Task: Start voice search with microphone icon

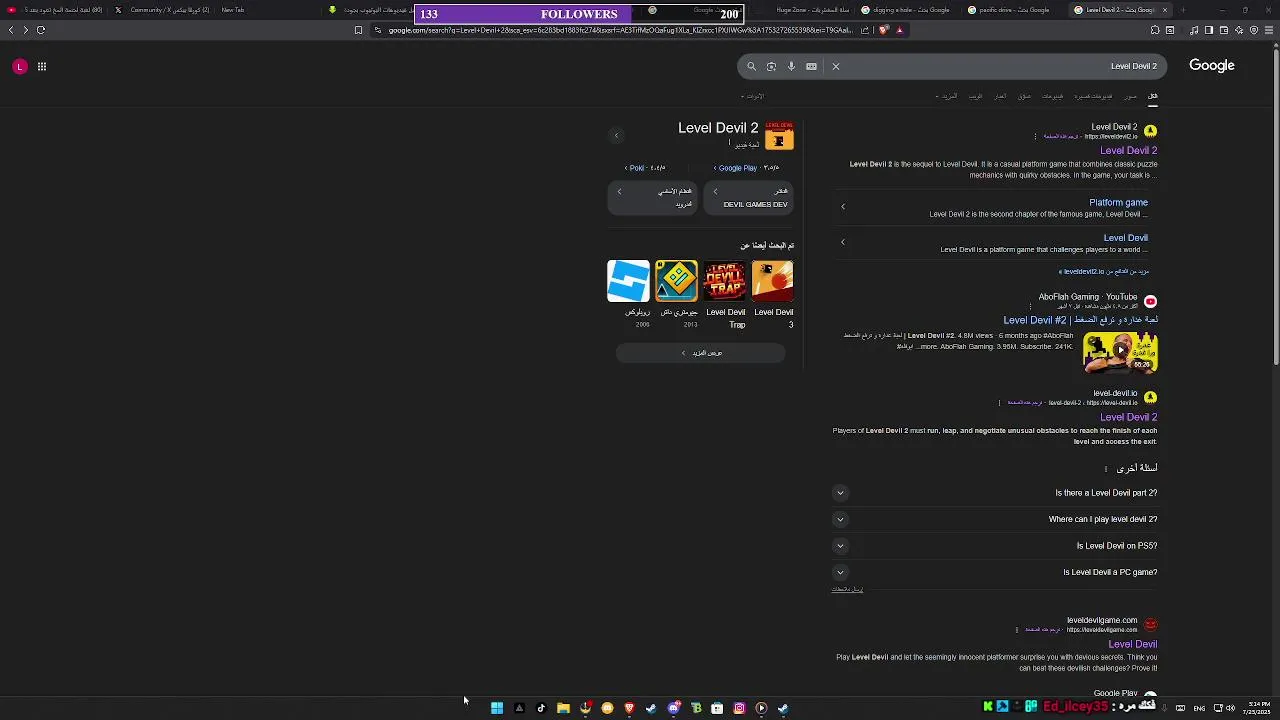Action: coord(791,67)
